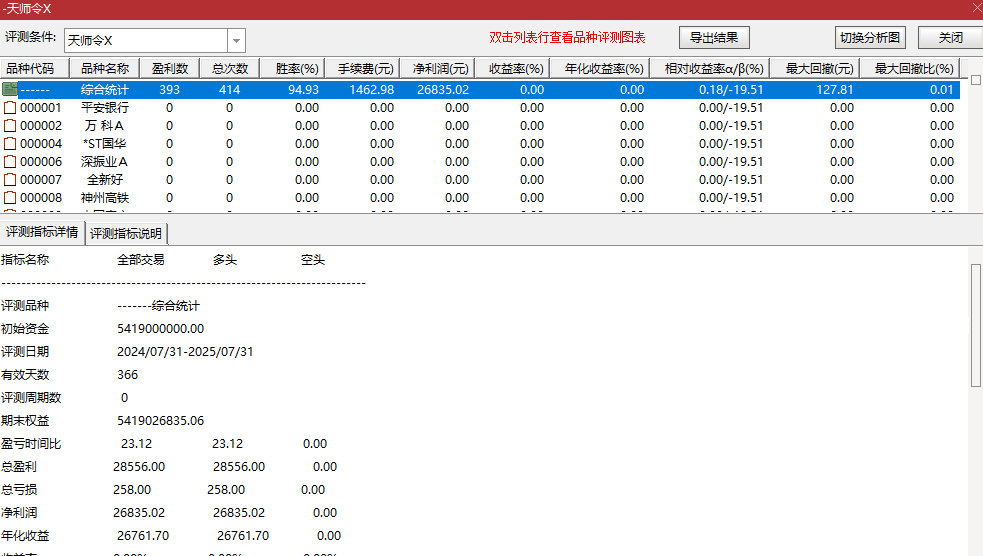The image size is (983, 556).
Task: Click the icon beside stock code 000002
Action: (10, 126)
